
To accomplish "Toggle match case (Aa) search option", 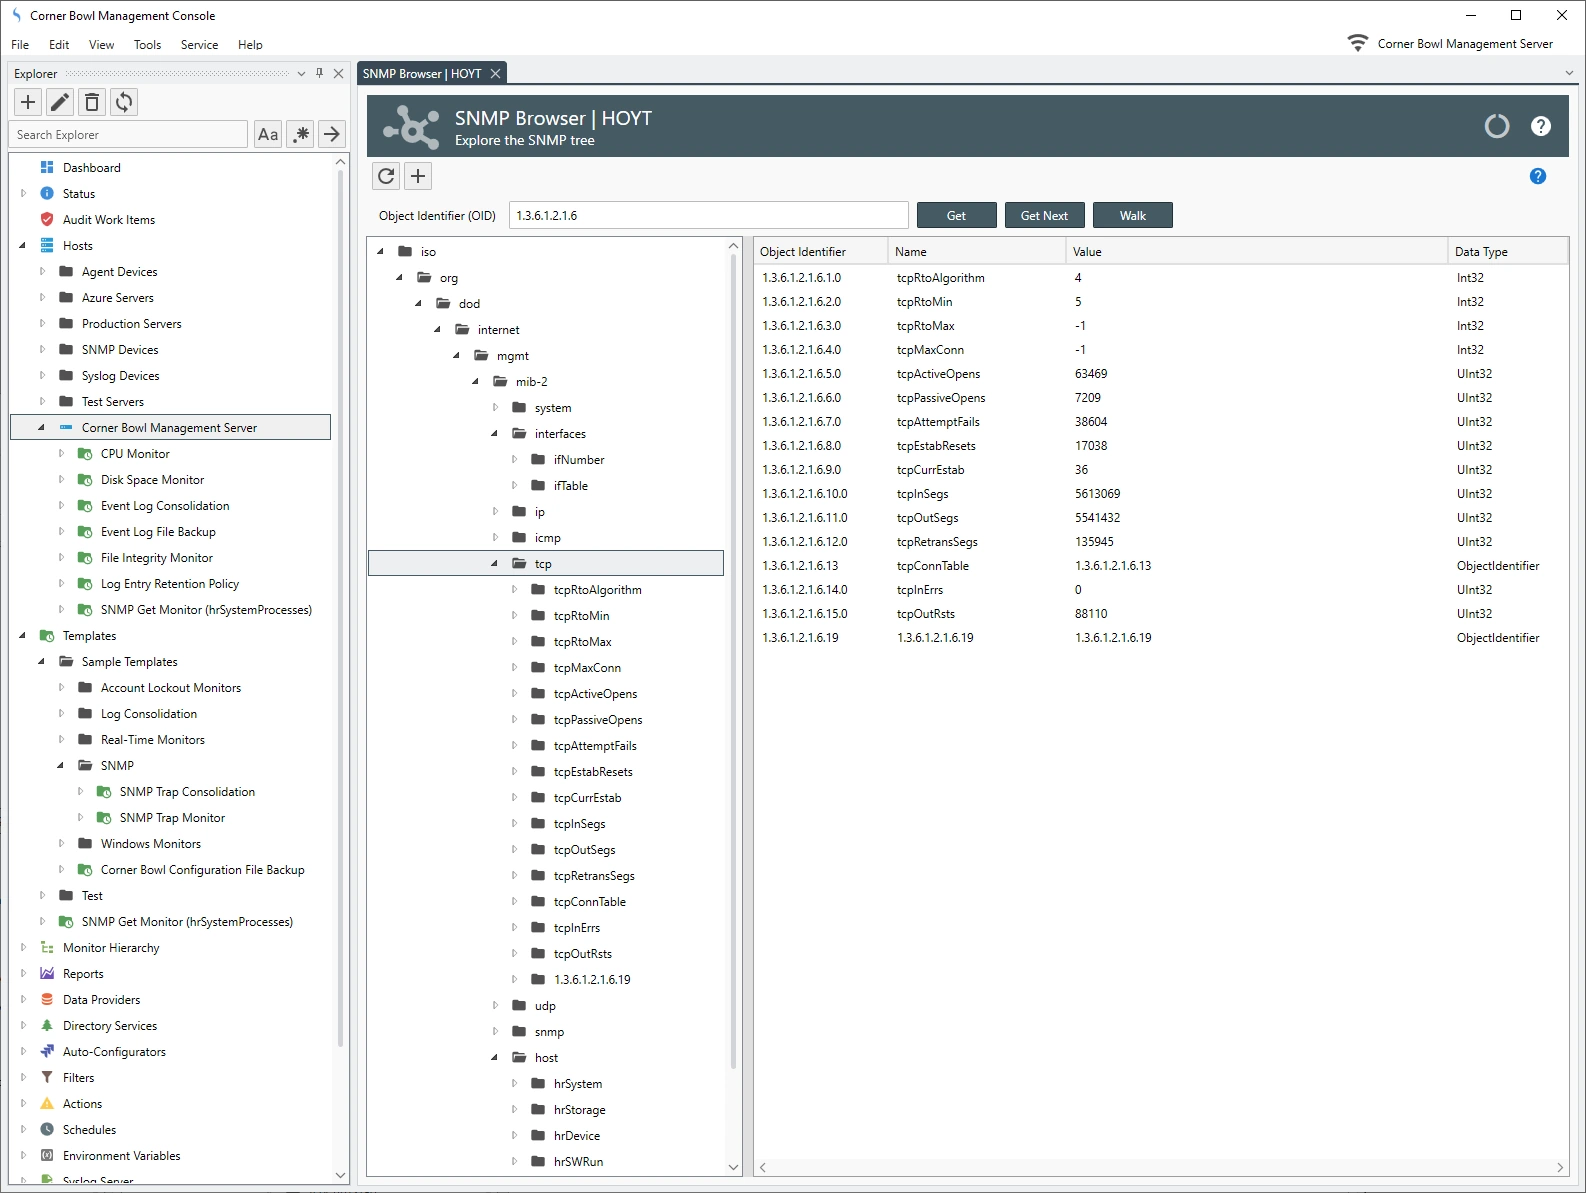I will 268,134.
